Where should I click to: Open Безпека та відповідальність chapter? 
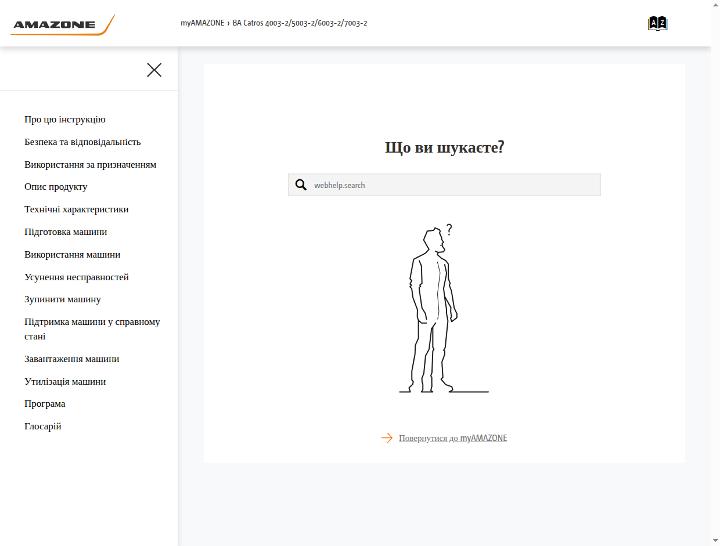point(83,142)
